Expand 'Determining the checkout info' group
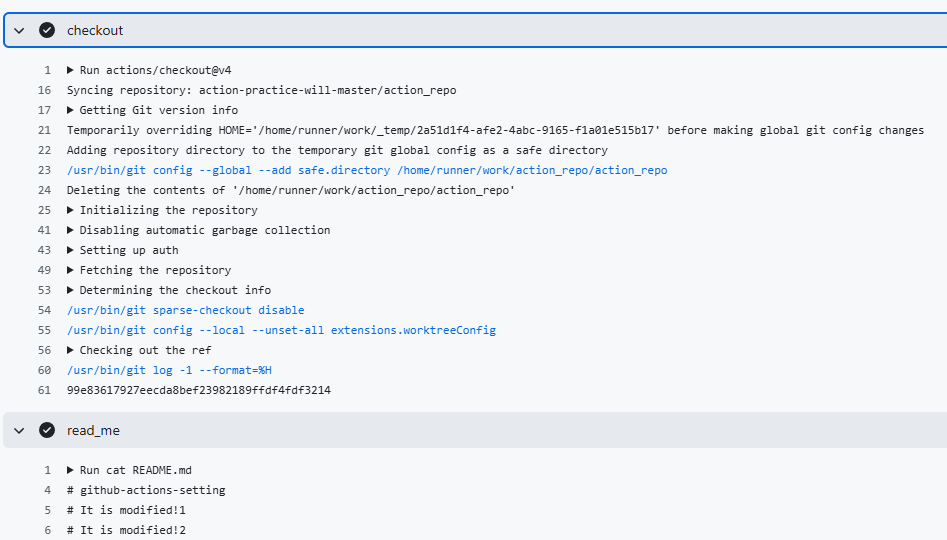The width and height of the screenshot is (947, 540). pos(71,290)
